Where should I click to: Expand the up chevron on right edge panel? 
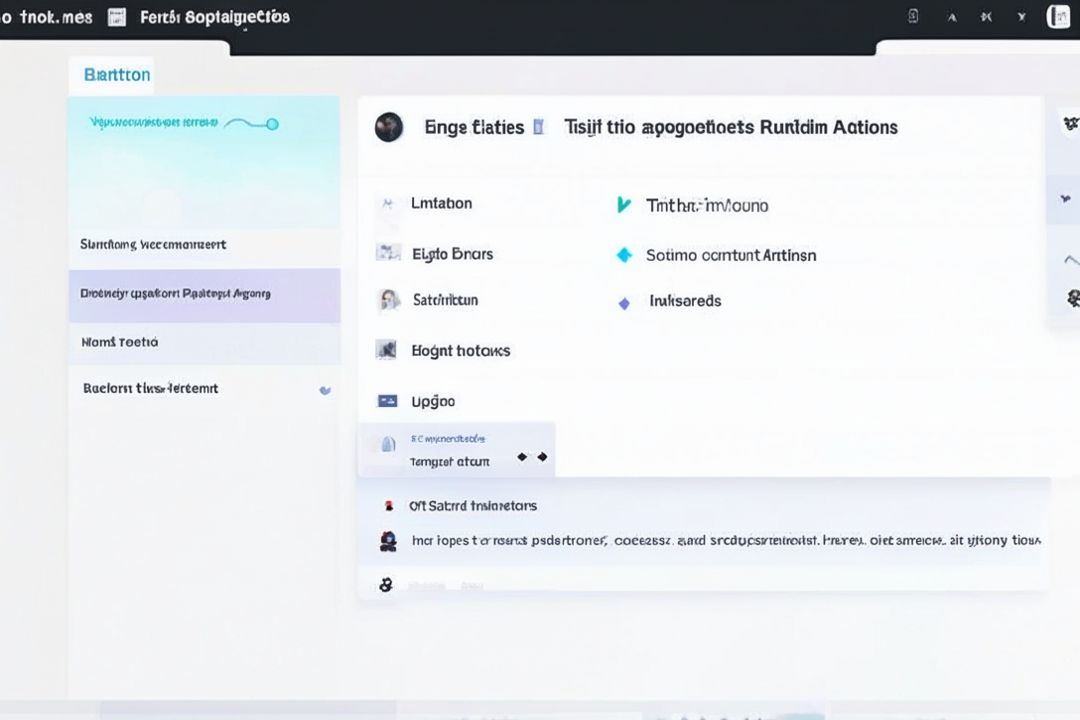(1071, 260)
